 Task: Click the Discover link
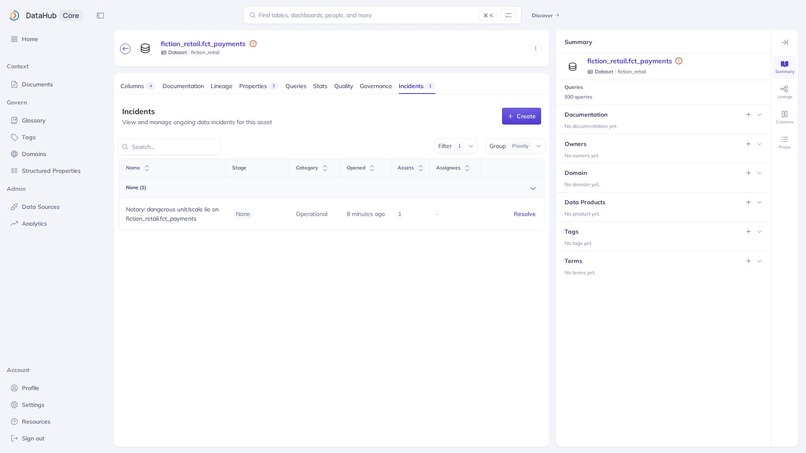tap(545, 15)
